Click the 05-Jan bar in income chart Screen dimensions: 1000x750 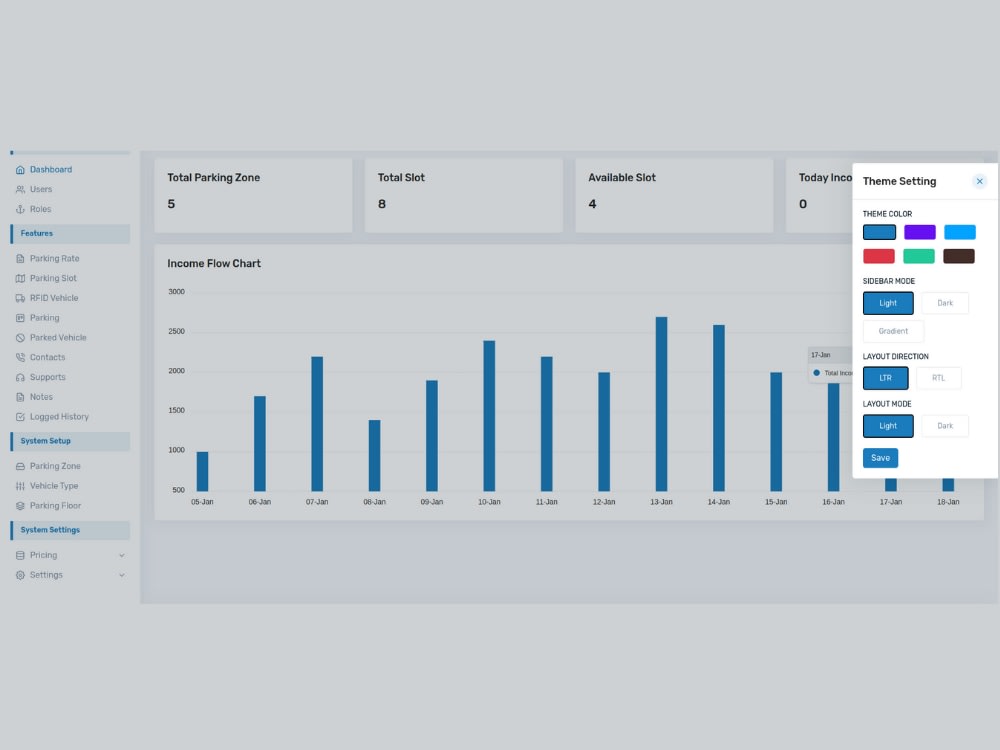click(x=202, y=471)
